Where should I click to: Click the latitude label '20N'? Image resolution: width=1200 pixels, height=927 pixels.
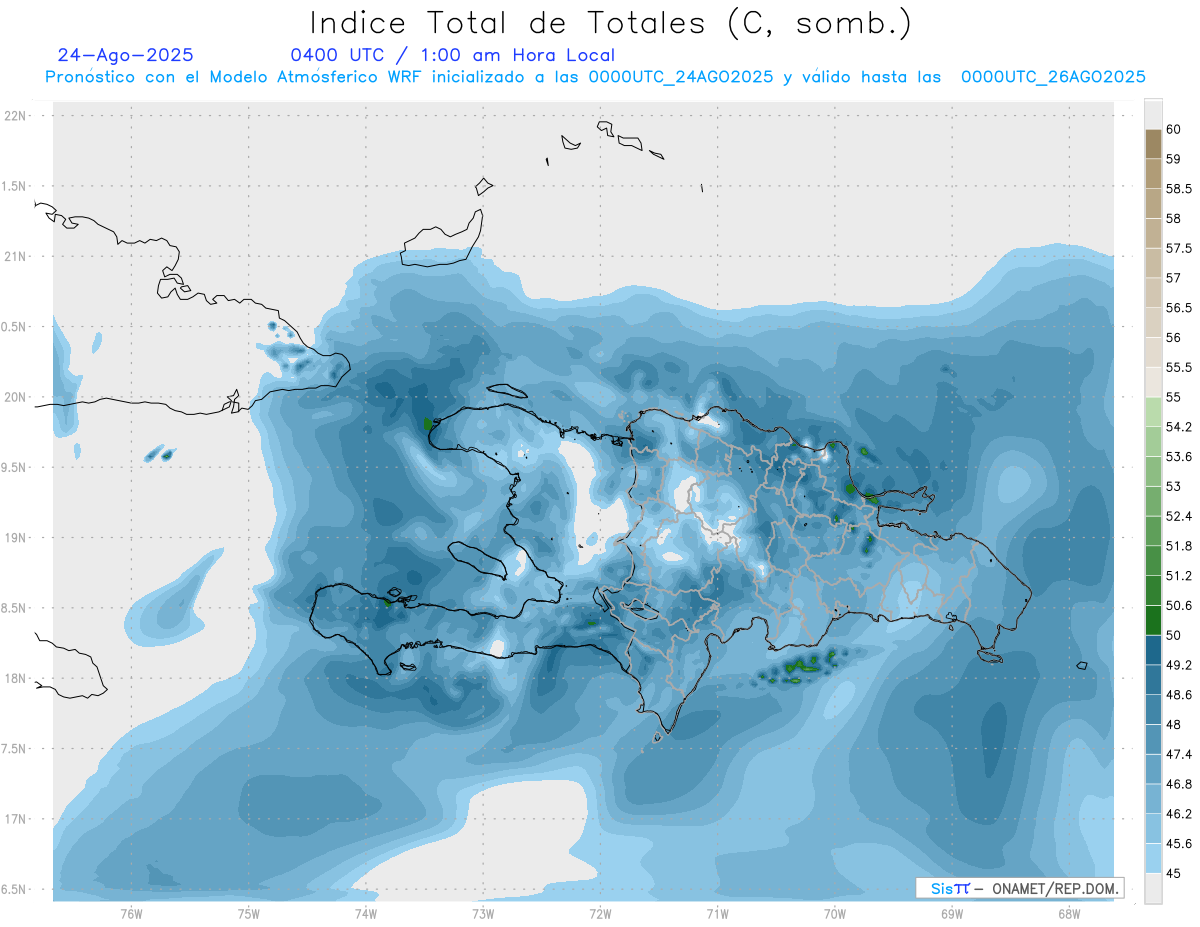[x=16, y=397]
